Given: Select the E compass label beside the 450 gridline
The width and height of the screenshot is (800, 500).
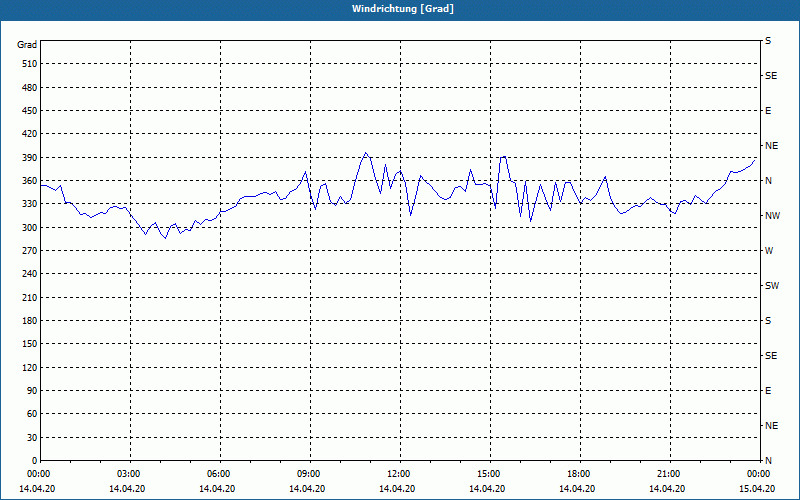Looking at the screenshot, I should [x=768, y=111].
